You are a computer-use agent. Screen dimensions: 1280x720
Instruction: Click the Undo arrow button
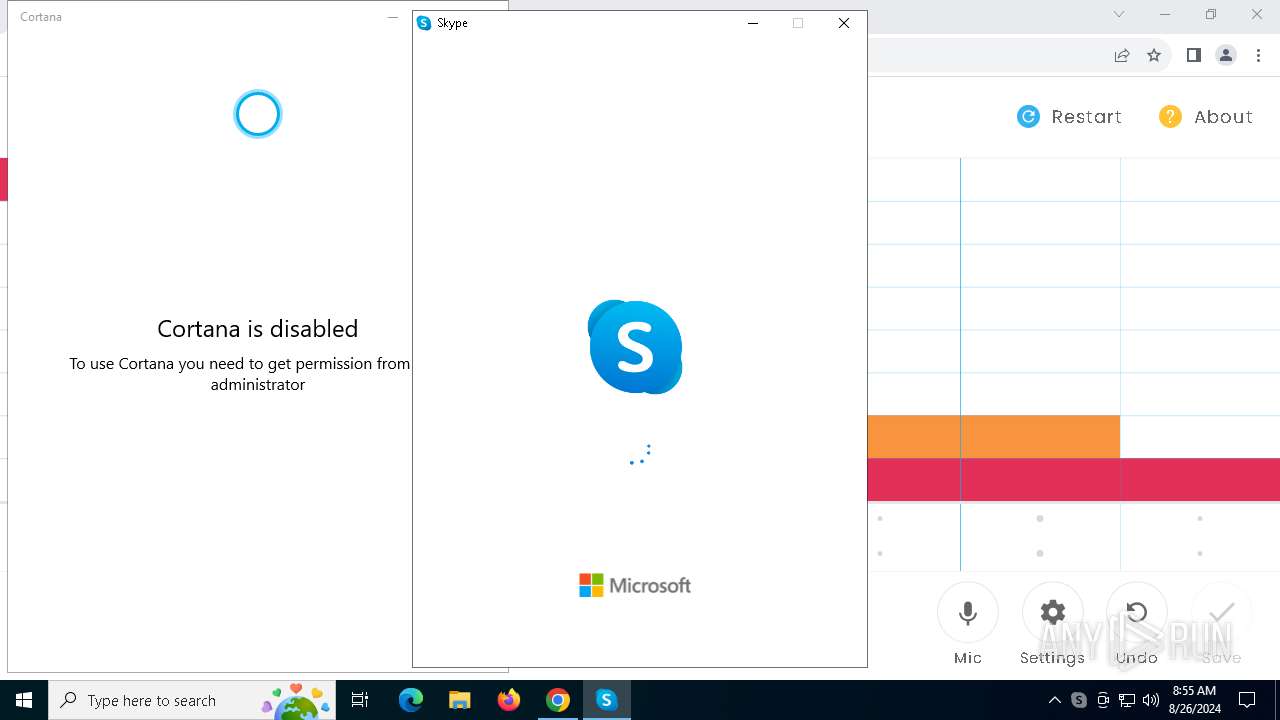pyautogui.click(x=1137, y=613)
